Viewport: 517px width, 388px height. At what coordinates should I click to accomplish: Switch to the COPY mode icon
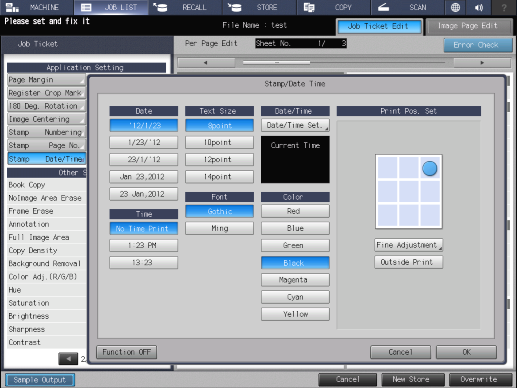pos(309,7)
